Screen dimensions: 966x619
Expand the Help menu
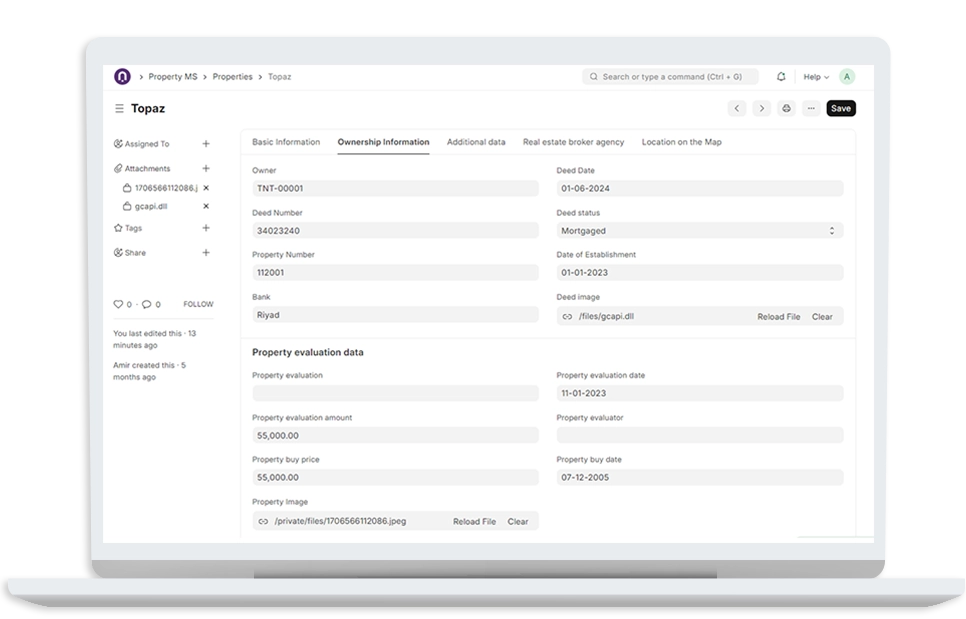coord(816,76)
